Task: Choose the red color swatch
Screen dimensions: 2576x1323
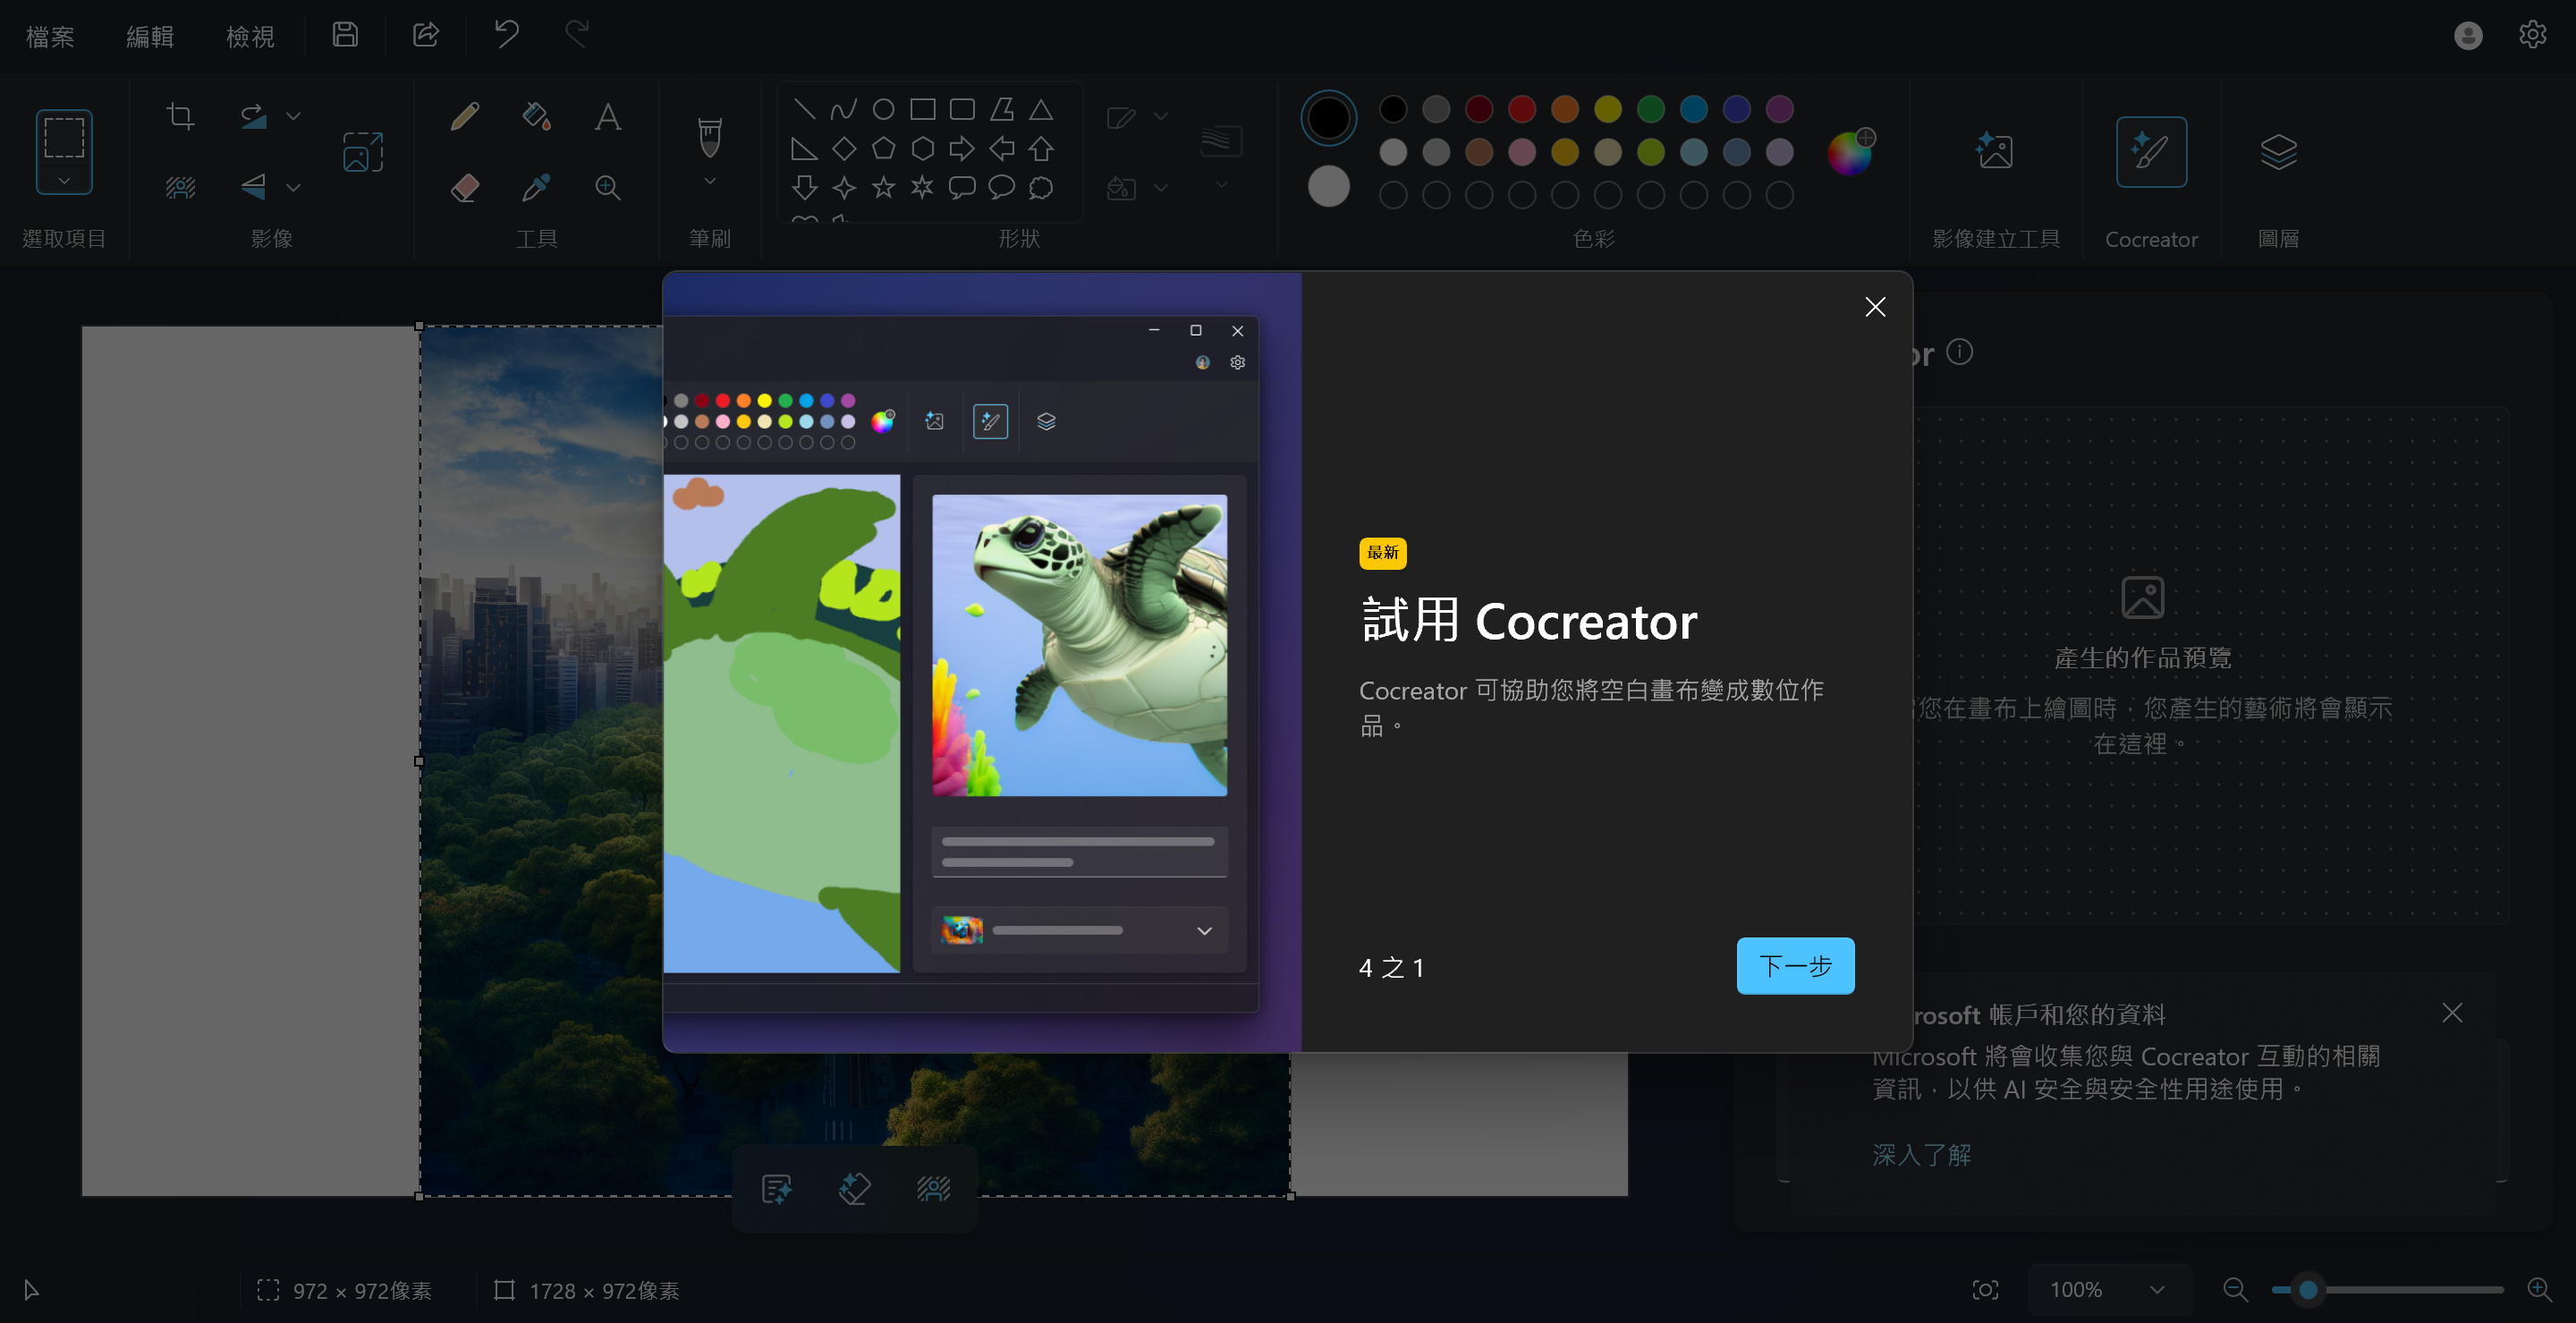Action: pos(1521,109)
